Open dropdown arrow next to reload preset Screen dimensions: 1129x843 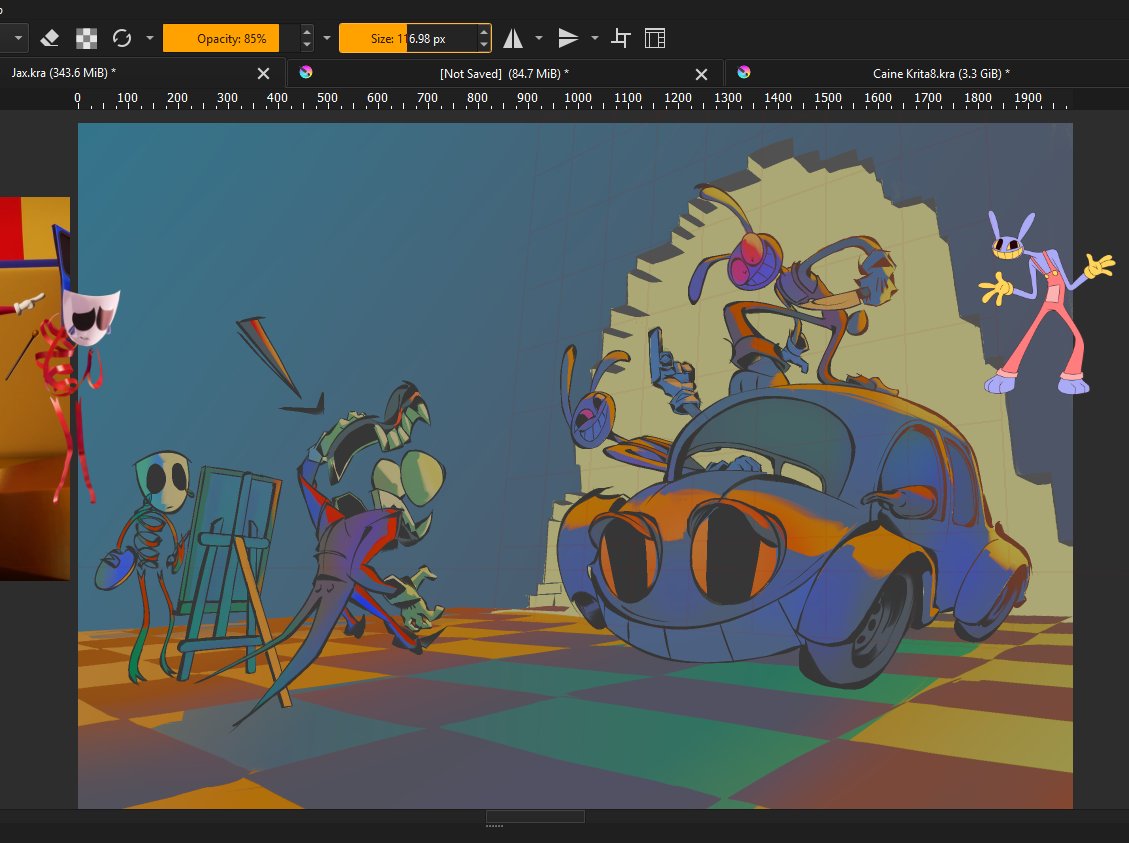point(150,38)
